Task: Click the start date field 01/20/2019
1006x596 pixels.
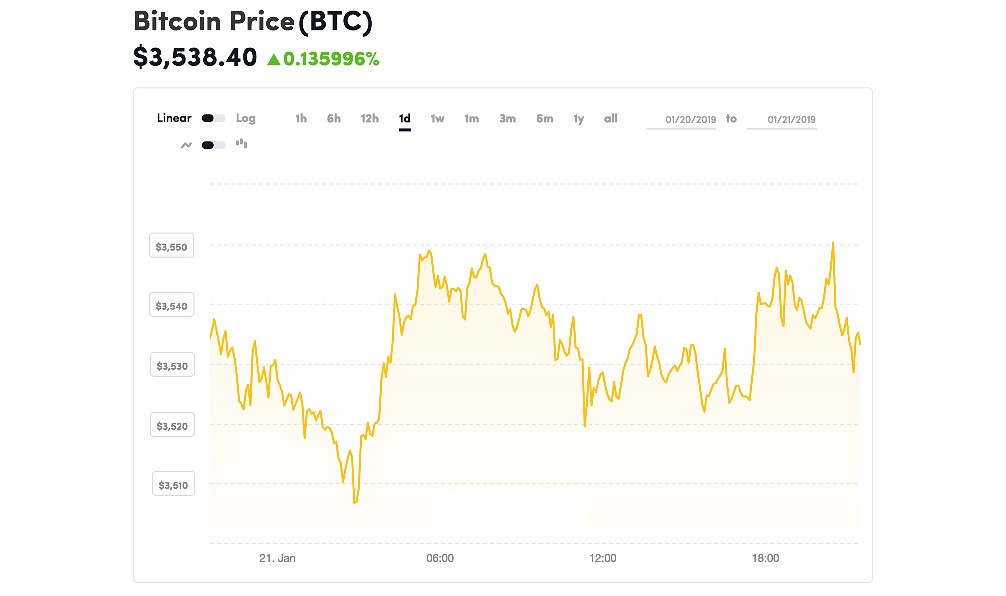Action: point(681,120)
